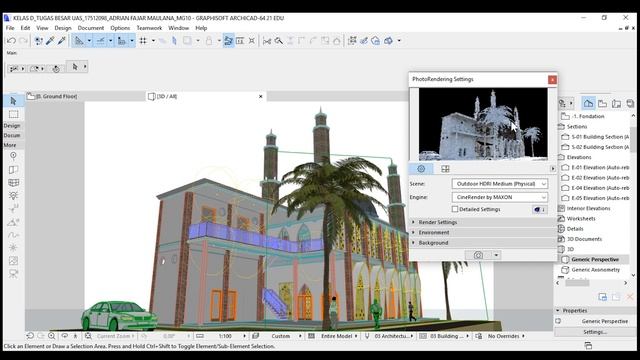Close the PhotoRendering Settings palette
Viewport: 640px width, 360px height.
[552, 80]
